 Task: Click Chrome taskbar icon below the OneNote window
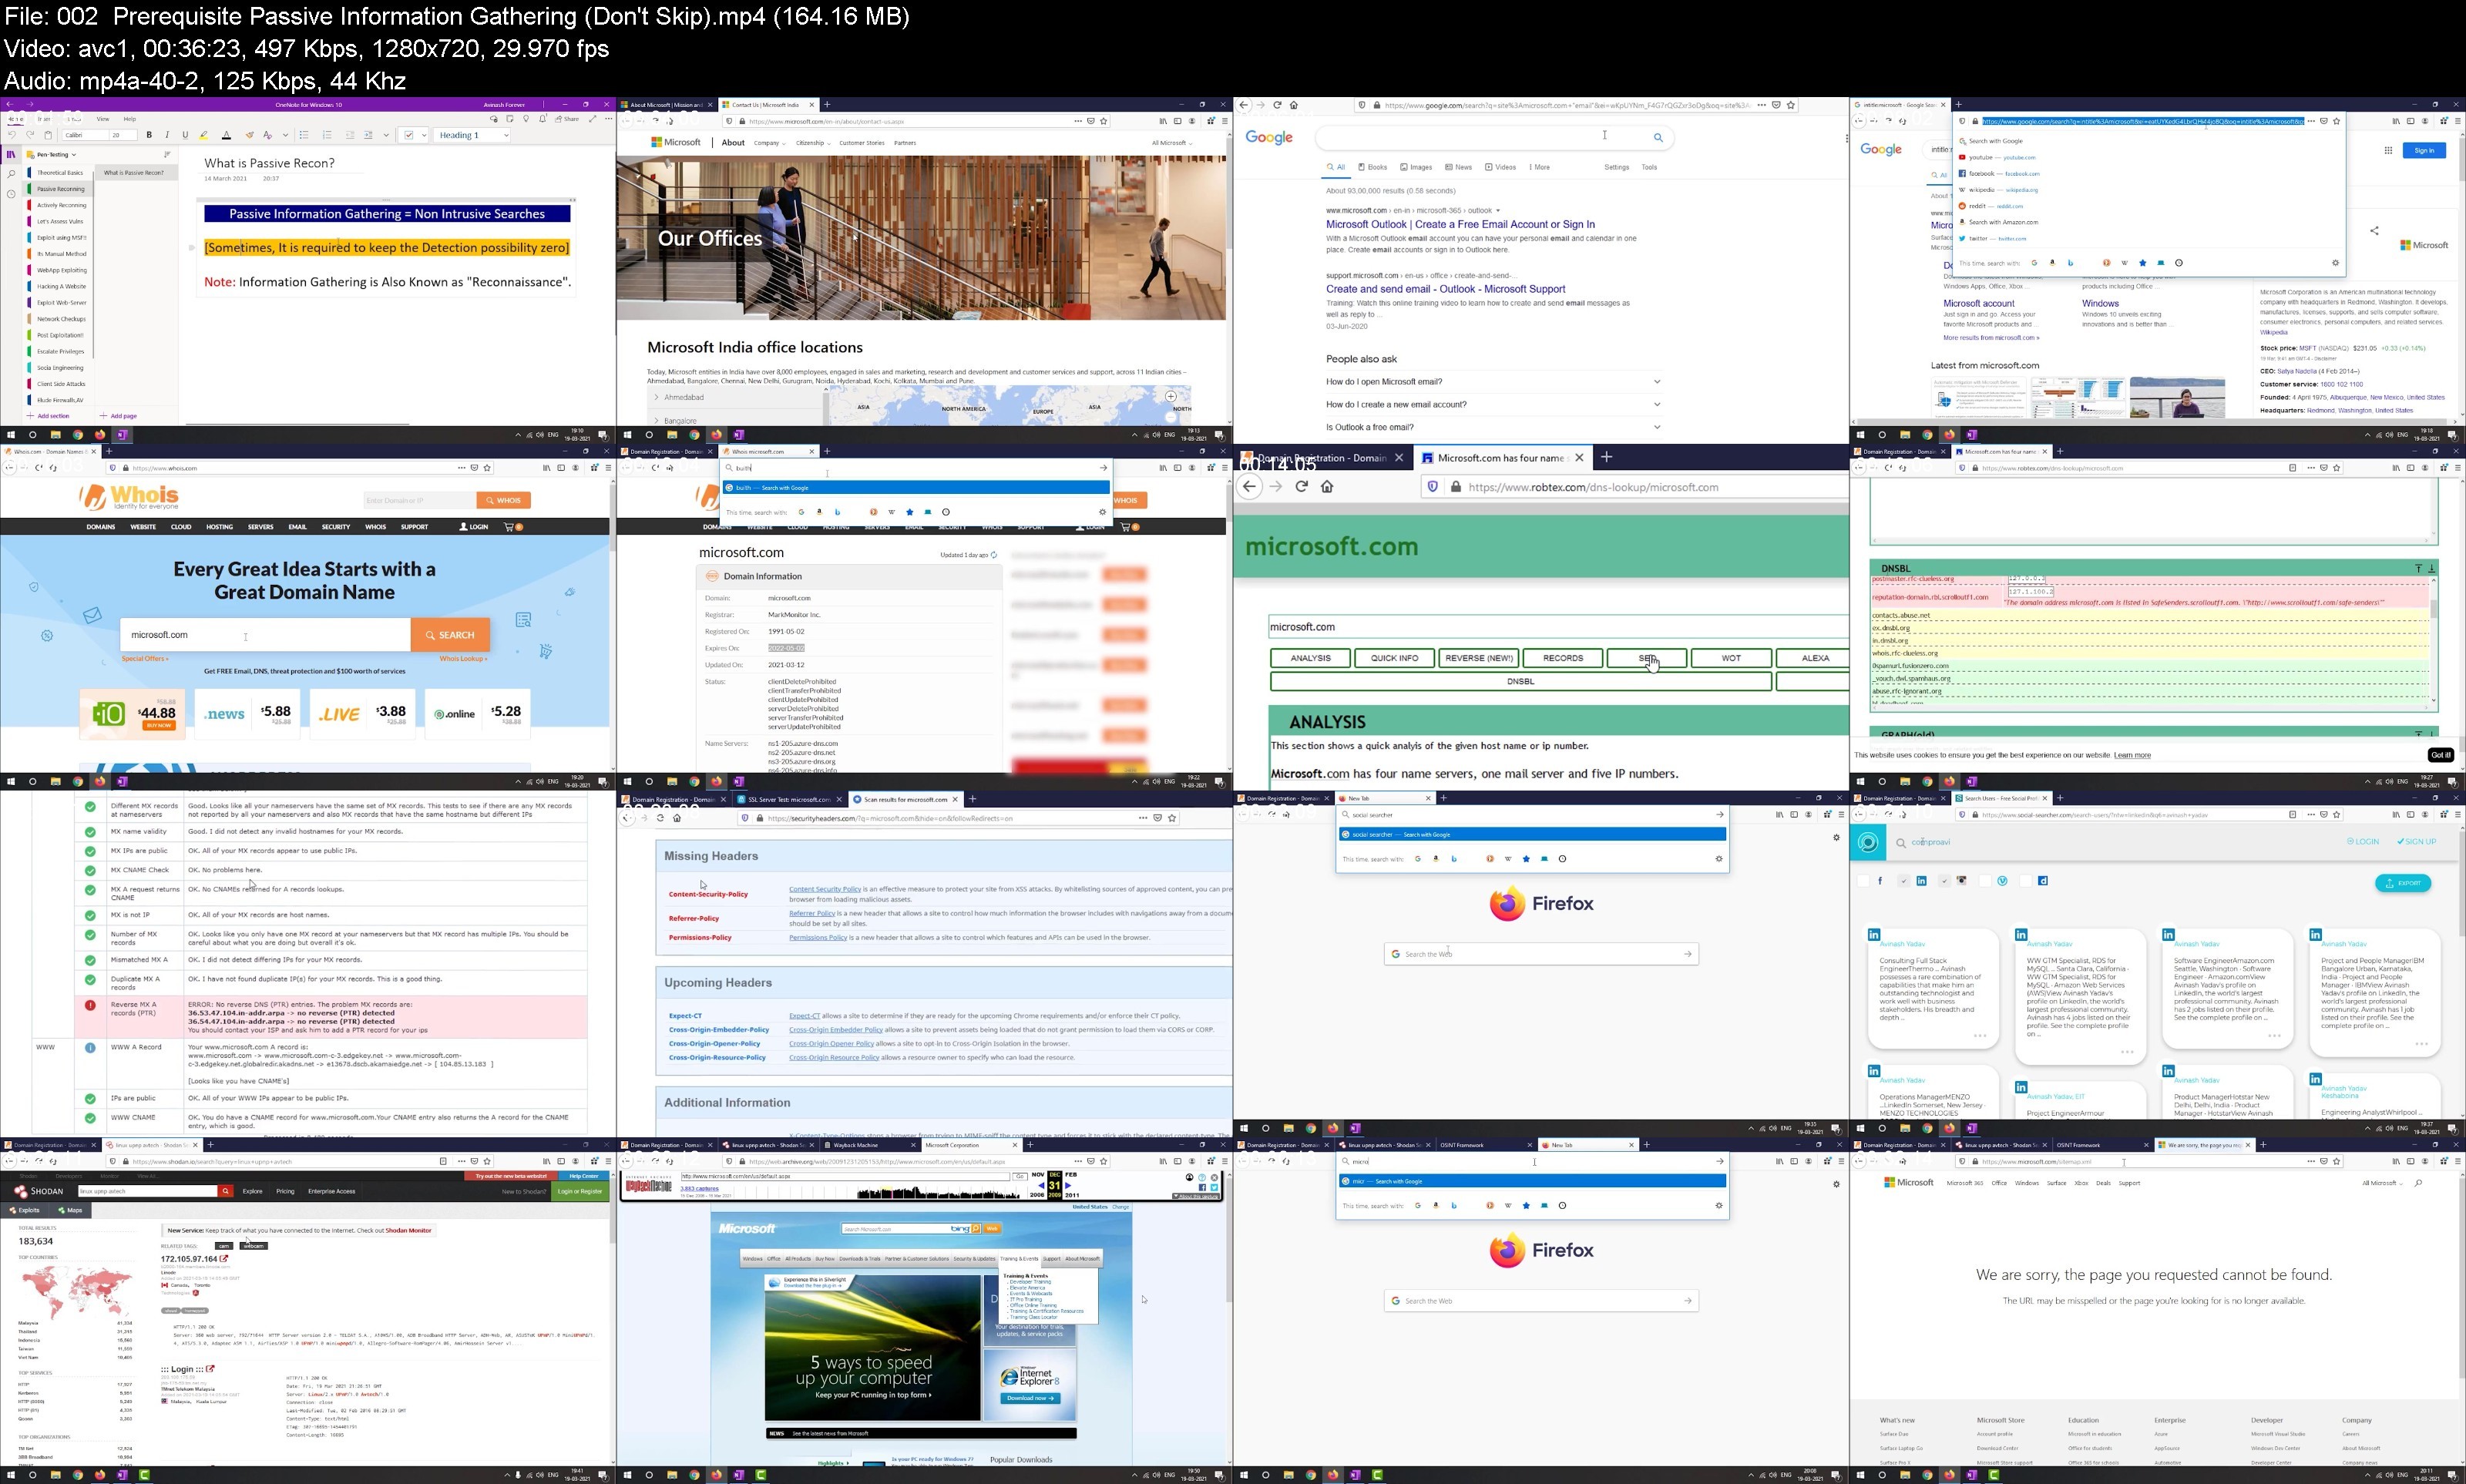point(77,435)
